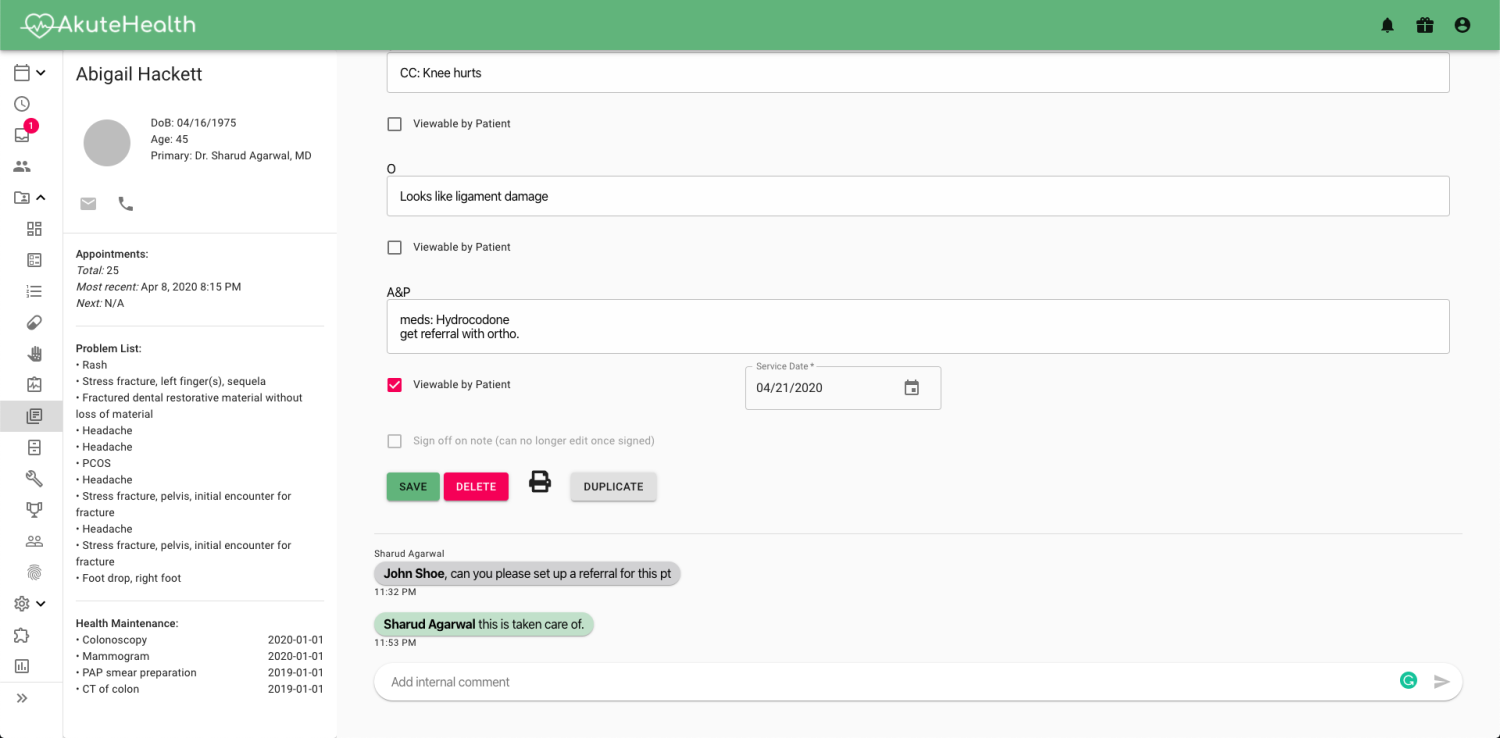Open the medications pill icon
1500x738 pixels.
click(34, 322)
